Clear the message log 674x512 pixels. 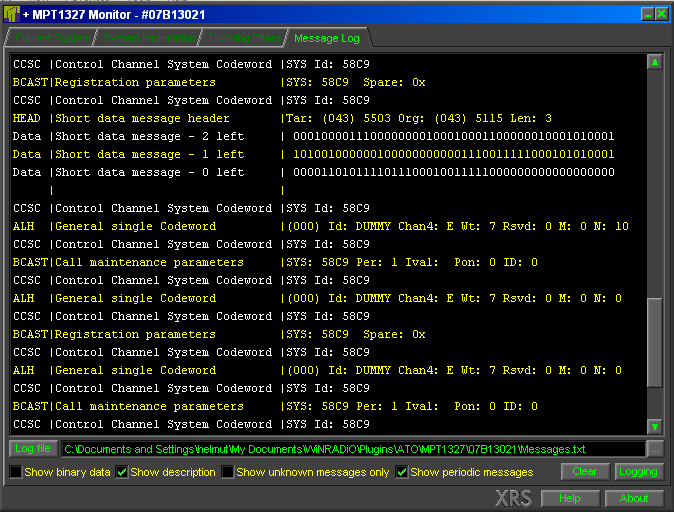coord(585,472)
